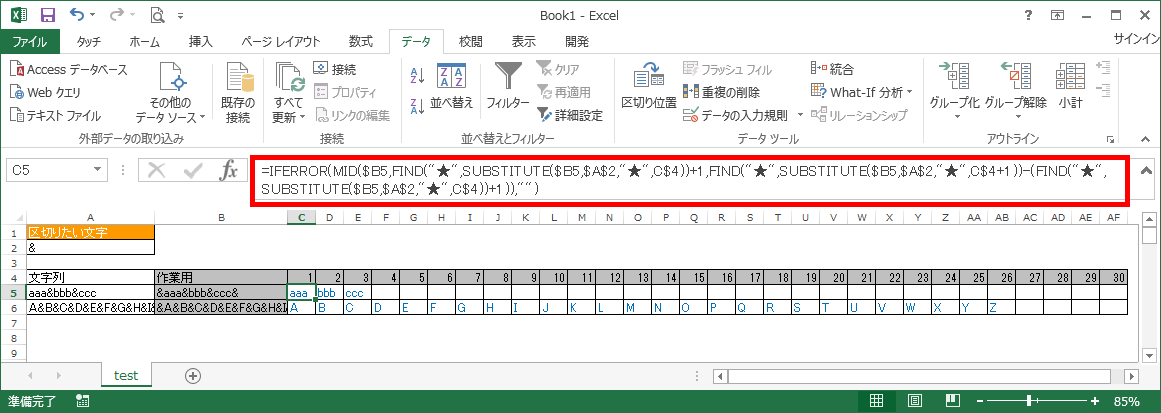Customize quick access toolbar dropdown

coord(181,15)
